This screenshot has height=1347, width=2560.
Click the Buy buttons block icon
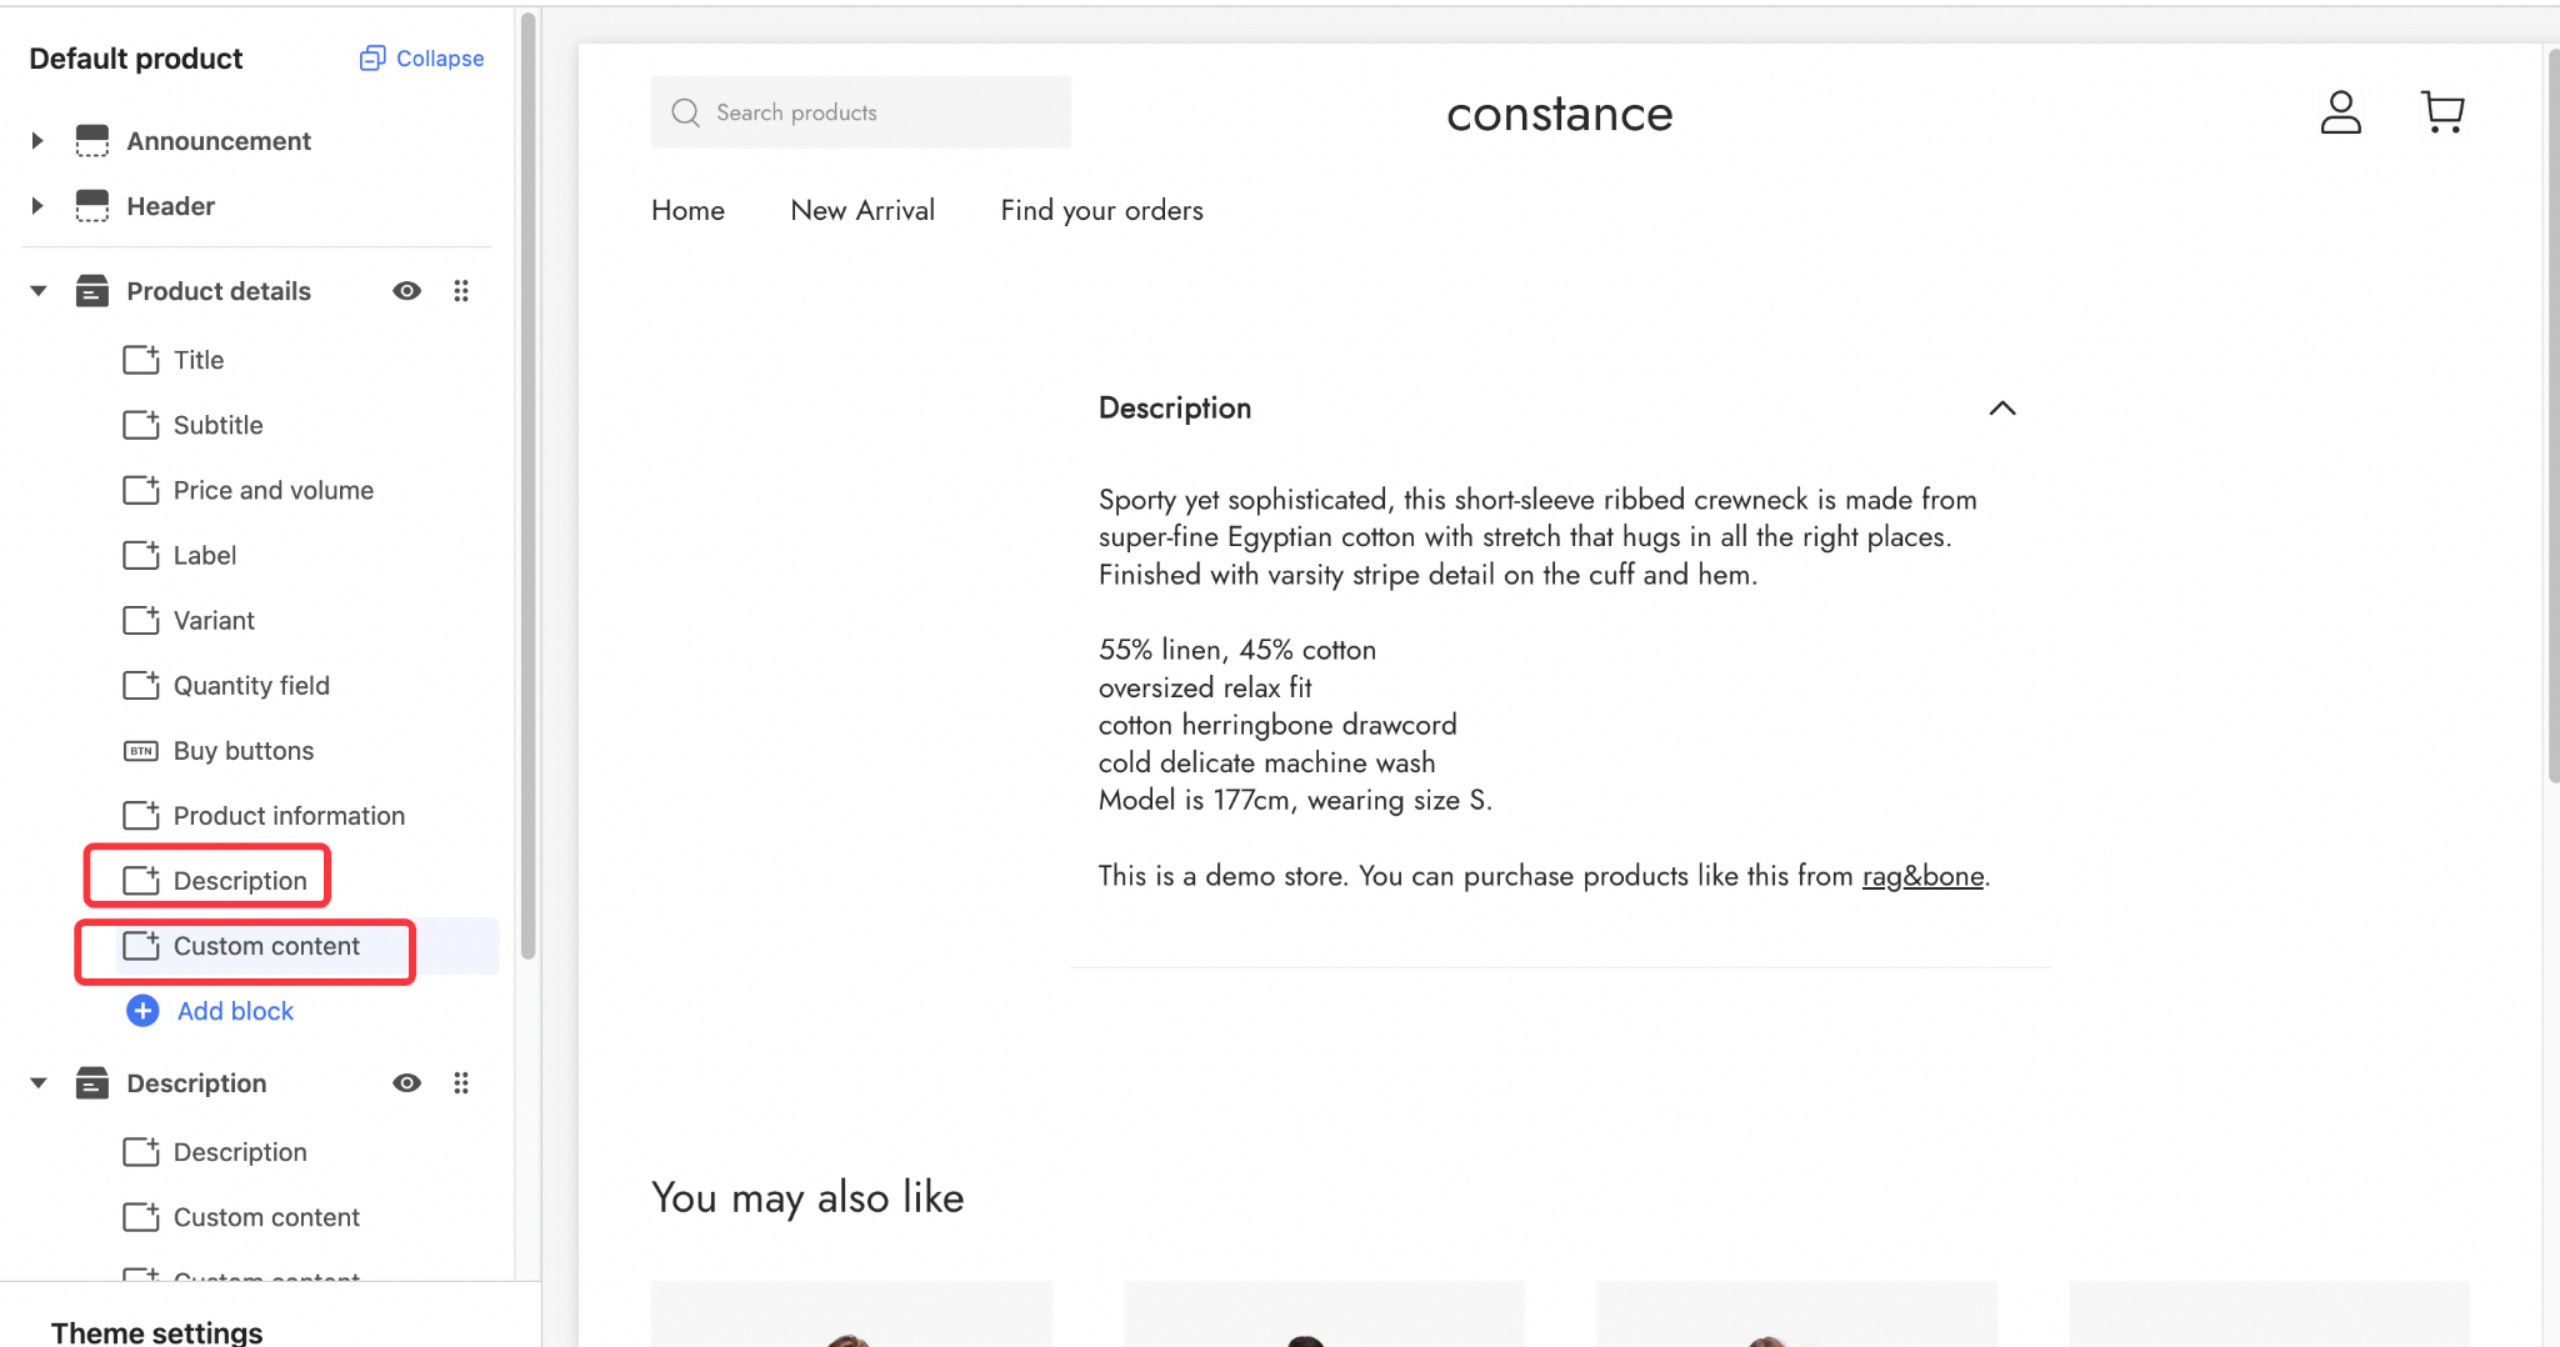(x=140, y=751)
